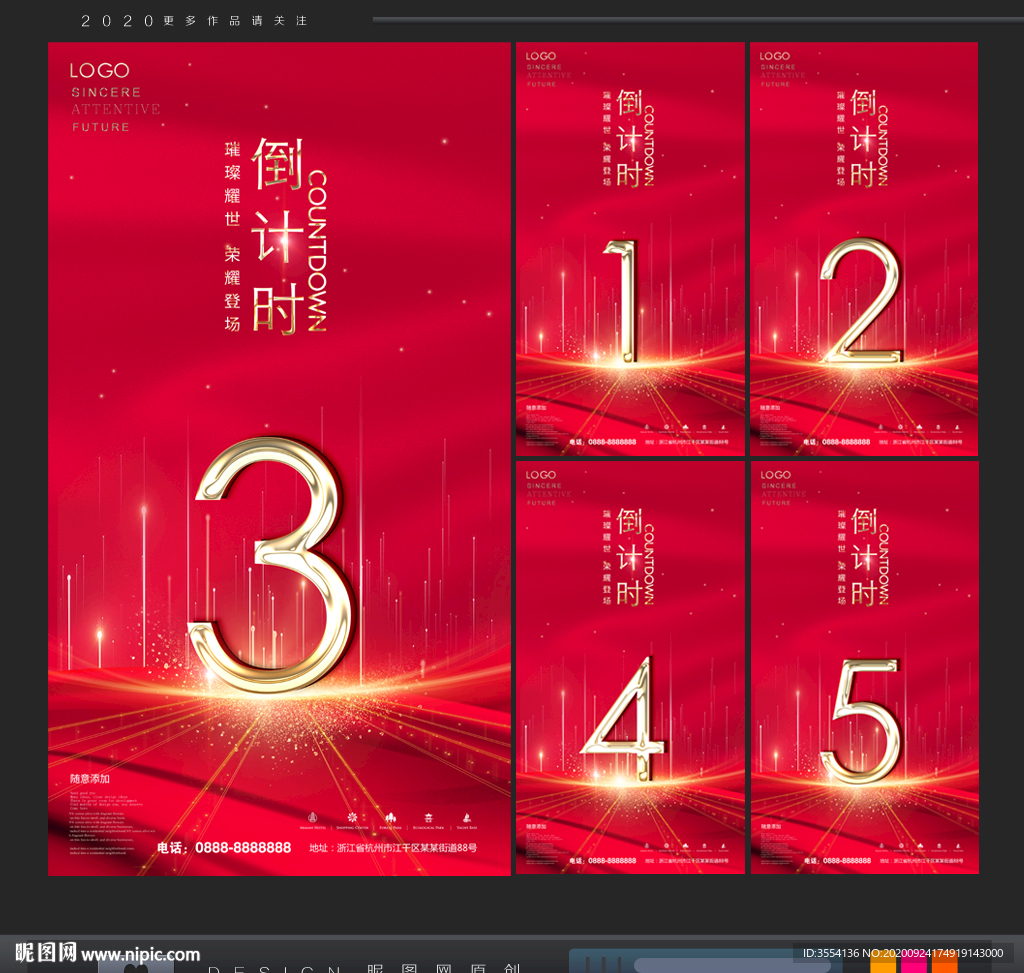Click the word 'SINCERE' in the large poster

pos(106,92)
